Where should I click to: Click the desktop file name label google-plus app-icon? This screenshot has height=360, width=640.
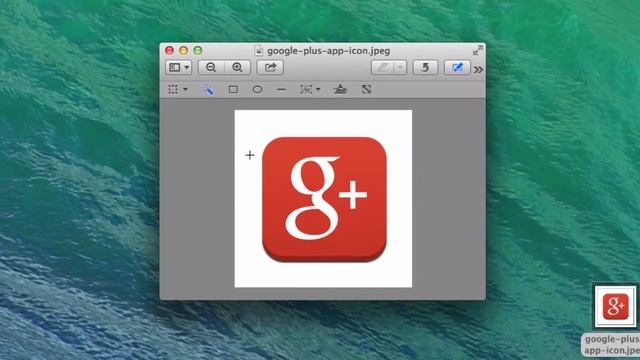pos(611,345)
